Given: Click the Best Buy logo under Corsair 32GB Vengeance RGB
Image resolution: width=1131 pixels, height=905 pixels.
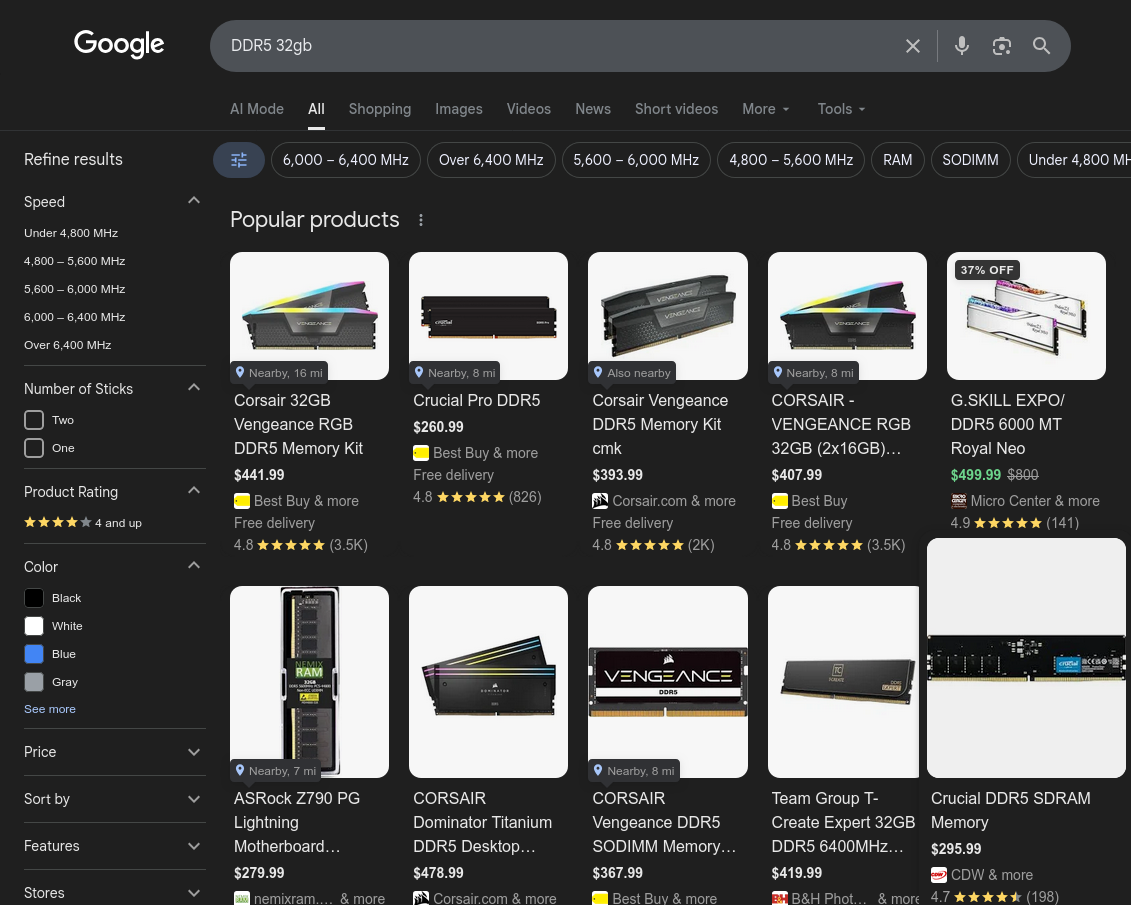Looking at the screenshot, I should coord(242,500).
